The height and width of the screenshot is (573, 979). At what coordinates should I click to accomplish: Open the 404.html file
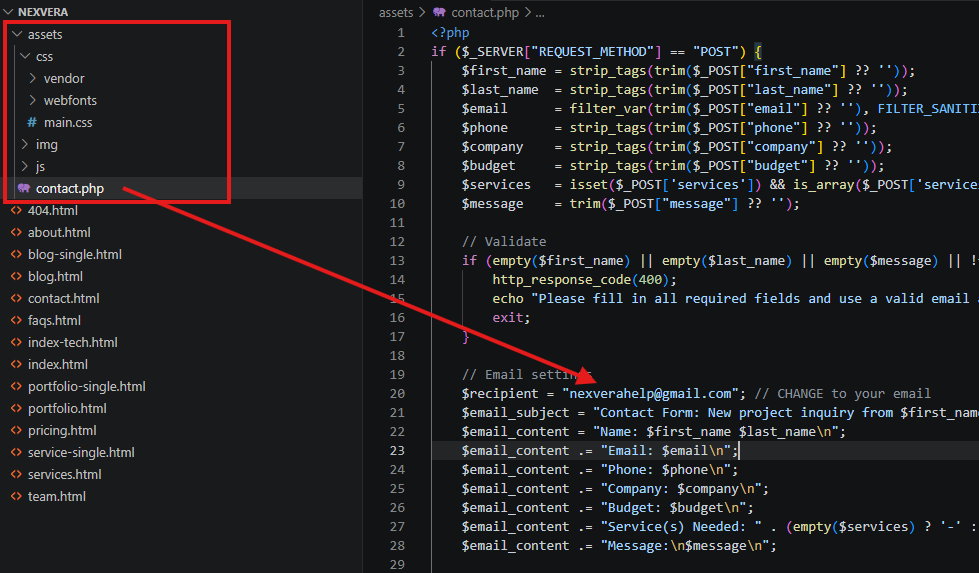click(52, 210)
